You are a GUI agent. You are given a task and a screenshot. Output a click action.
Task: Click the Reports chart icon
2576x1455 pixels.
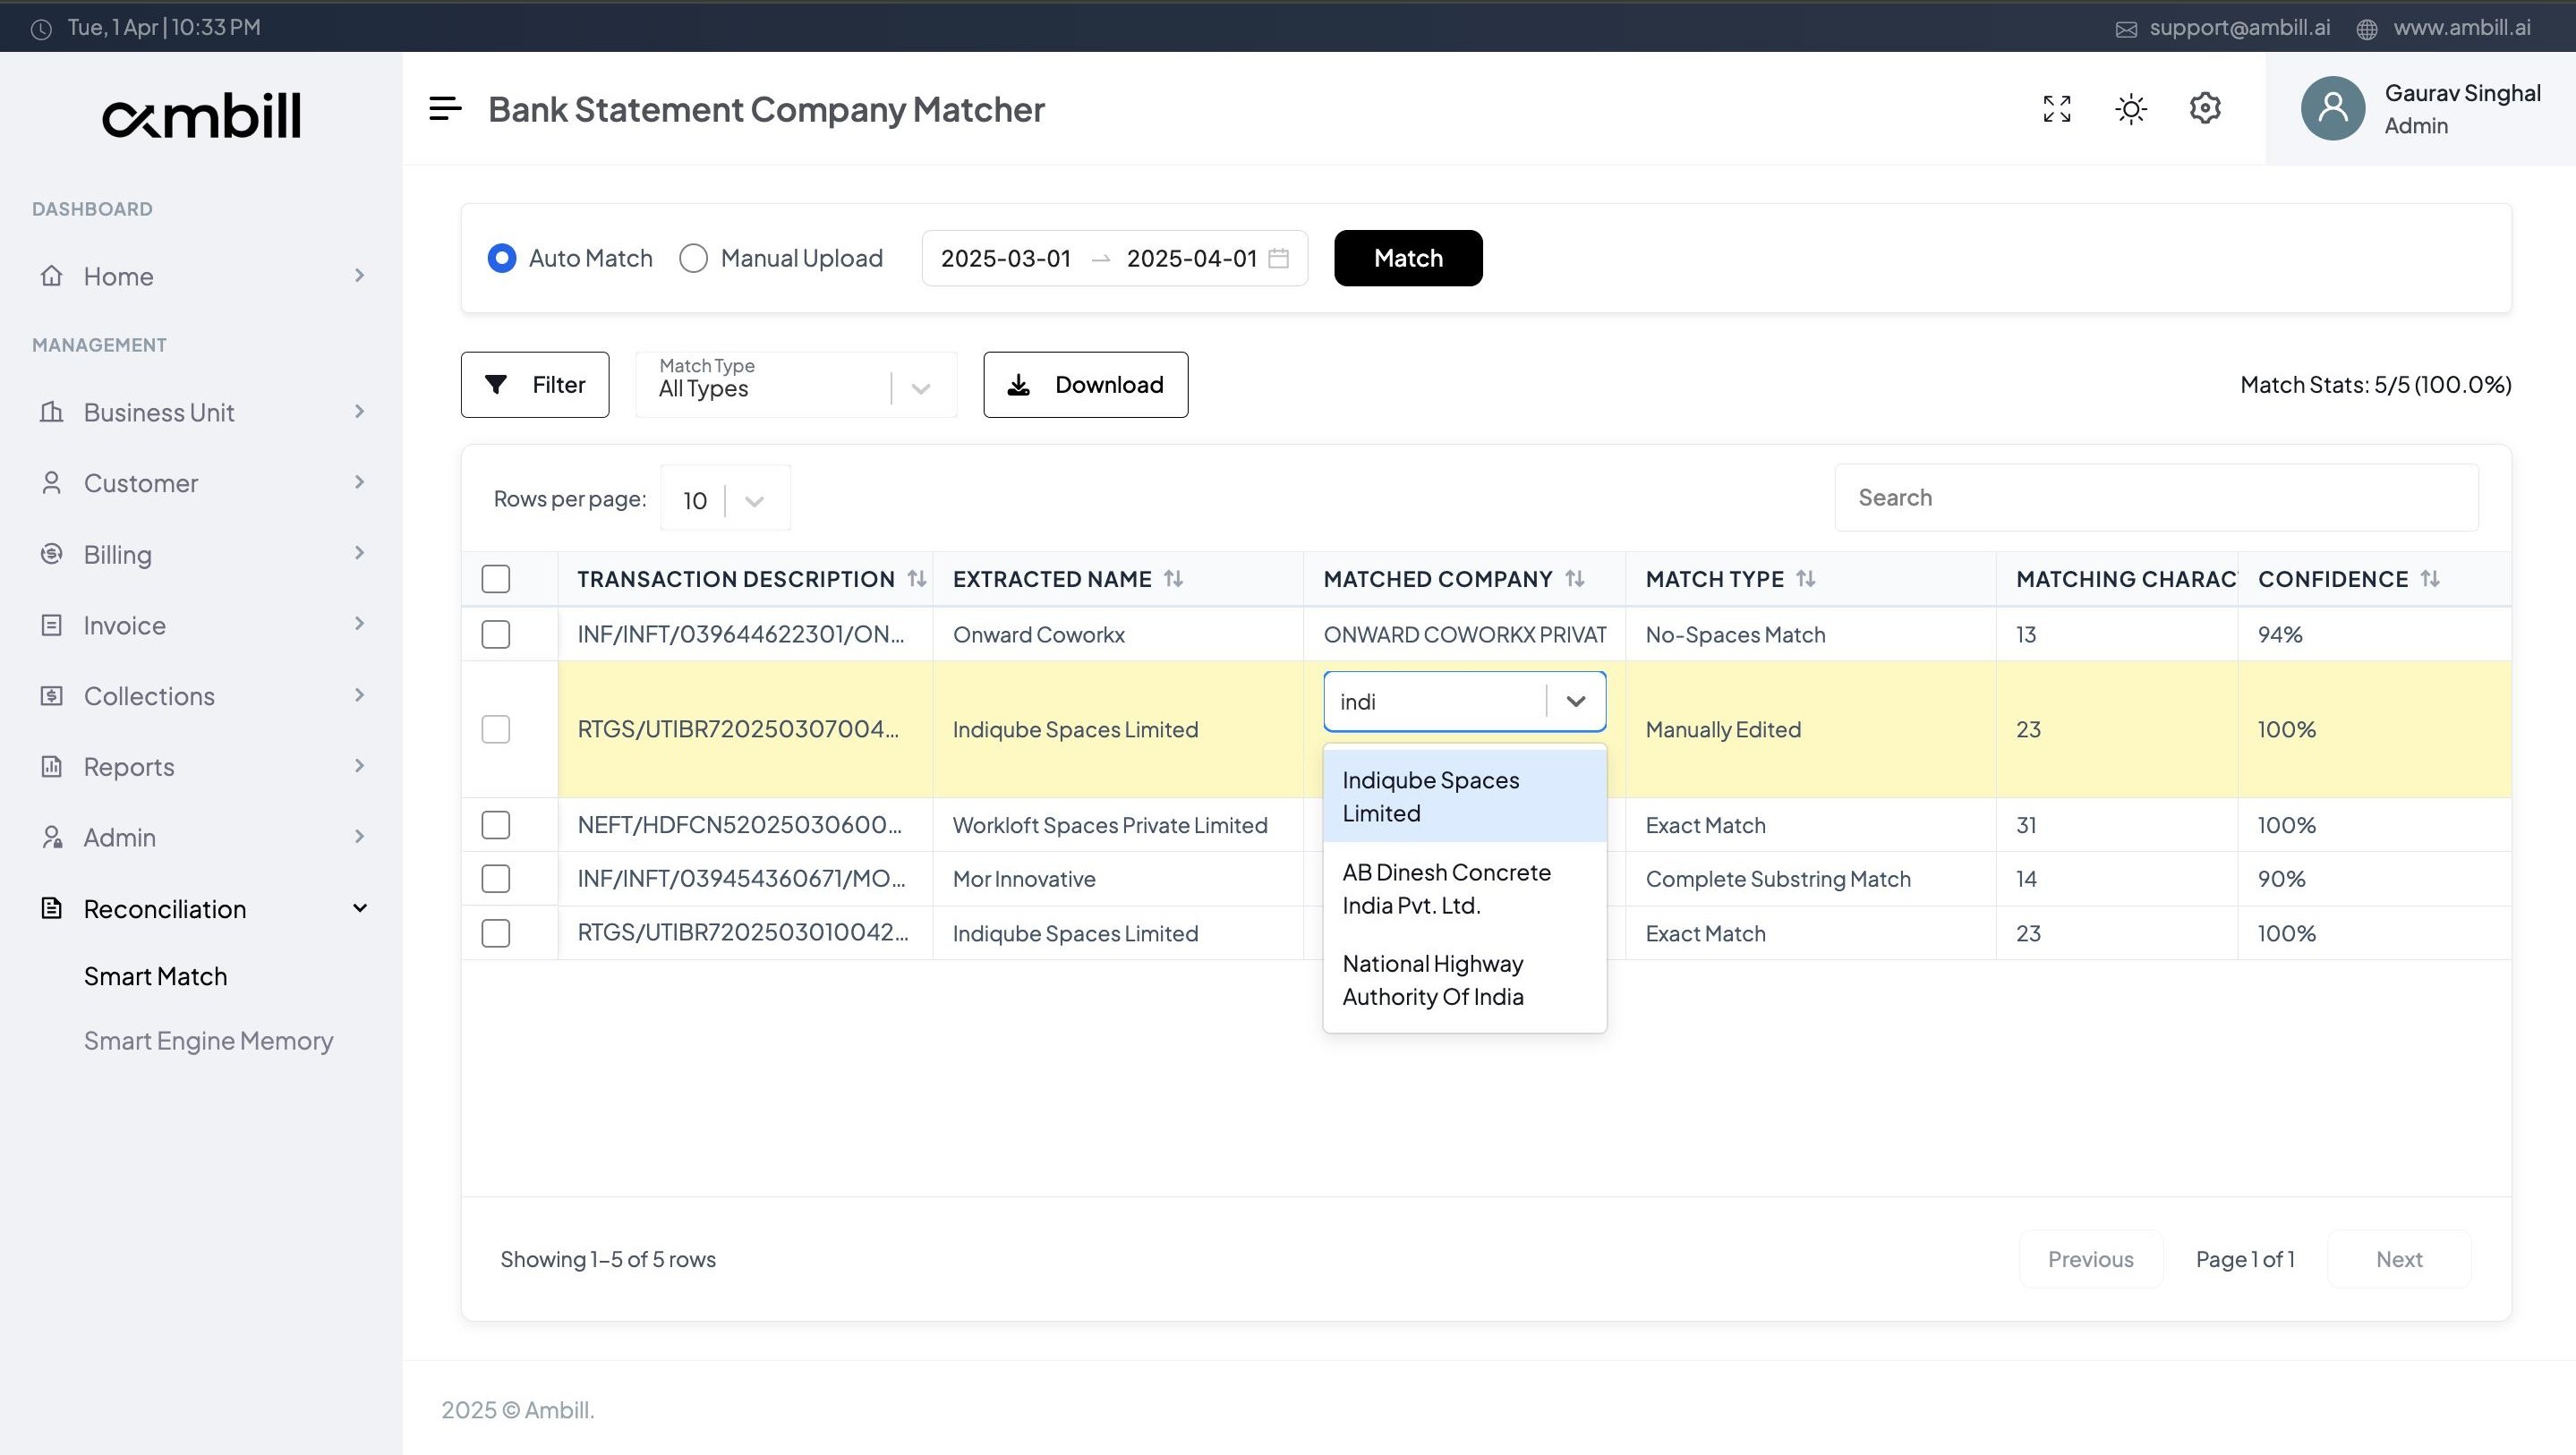click(51, 766)
